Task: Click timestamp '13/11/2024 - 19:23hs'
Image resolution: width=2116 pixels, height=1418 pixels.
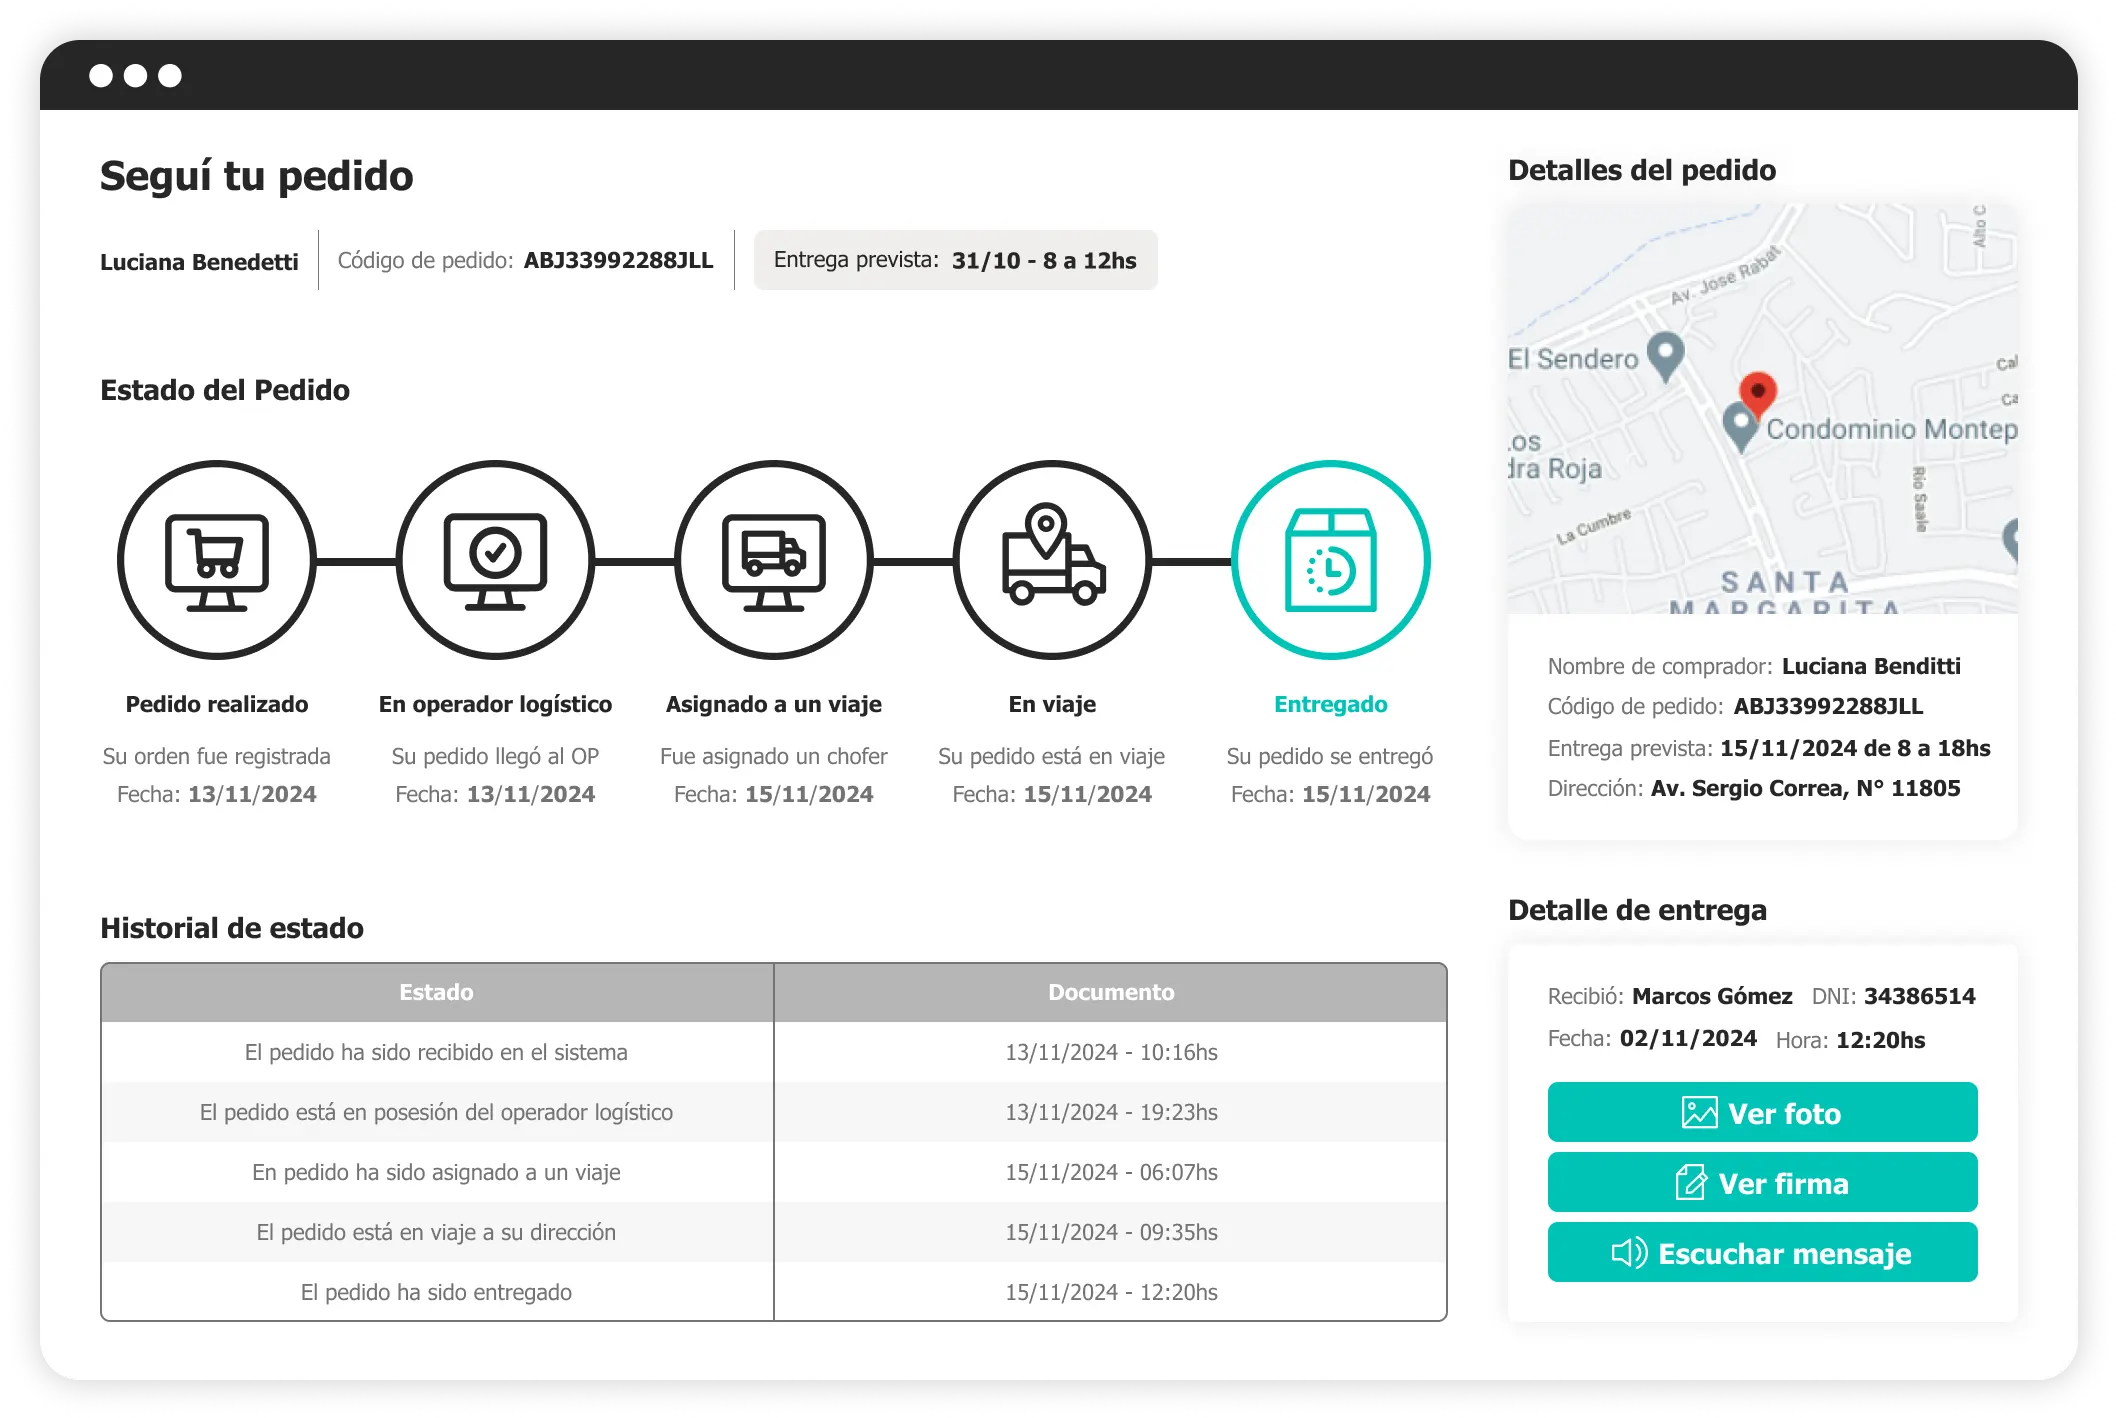Action: point(1111,1112)
